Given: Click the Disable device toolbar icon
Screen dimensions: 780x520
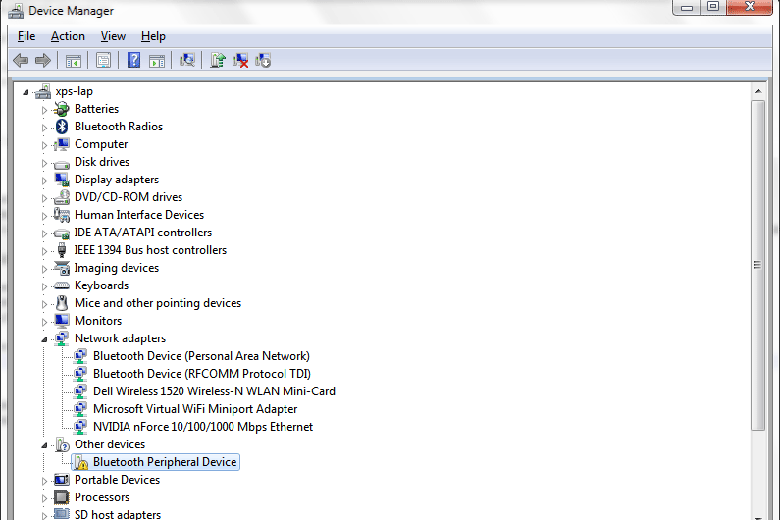Looking at the screenshot, I should click(264, 61).
